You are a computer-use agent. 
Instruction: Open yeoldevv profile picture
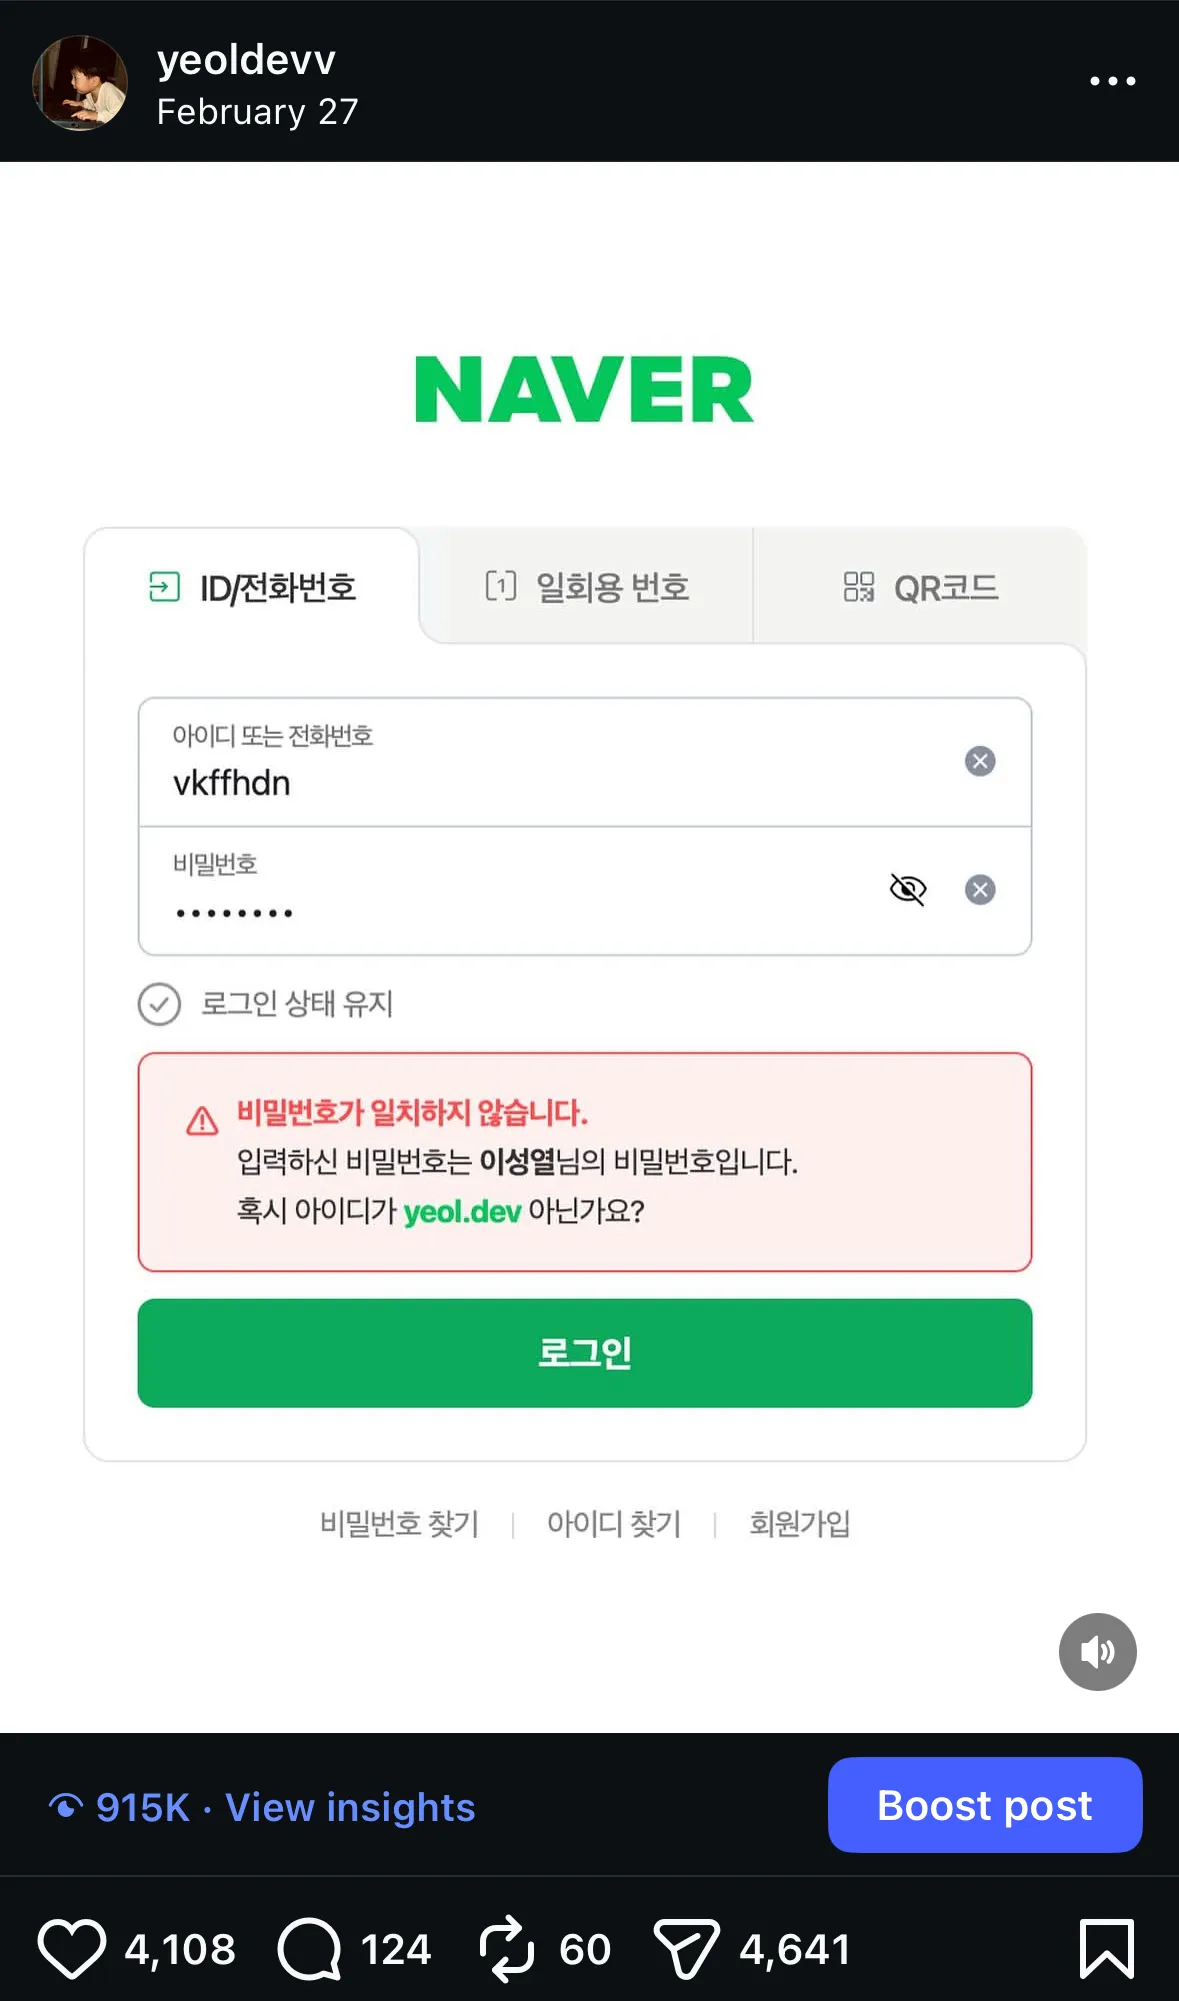point(80,83)
